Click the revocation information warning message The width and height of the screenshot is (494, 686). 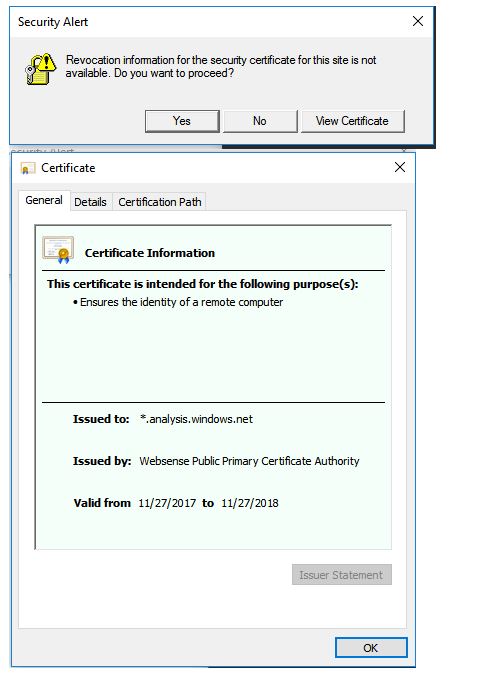click(221, 66)
